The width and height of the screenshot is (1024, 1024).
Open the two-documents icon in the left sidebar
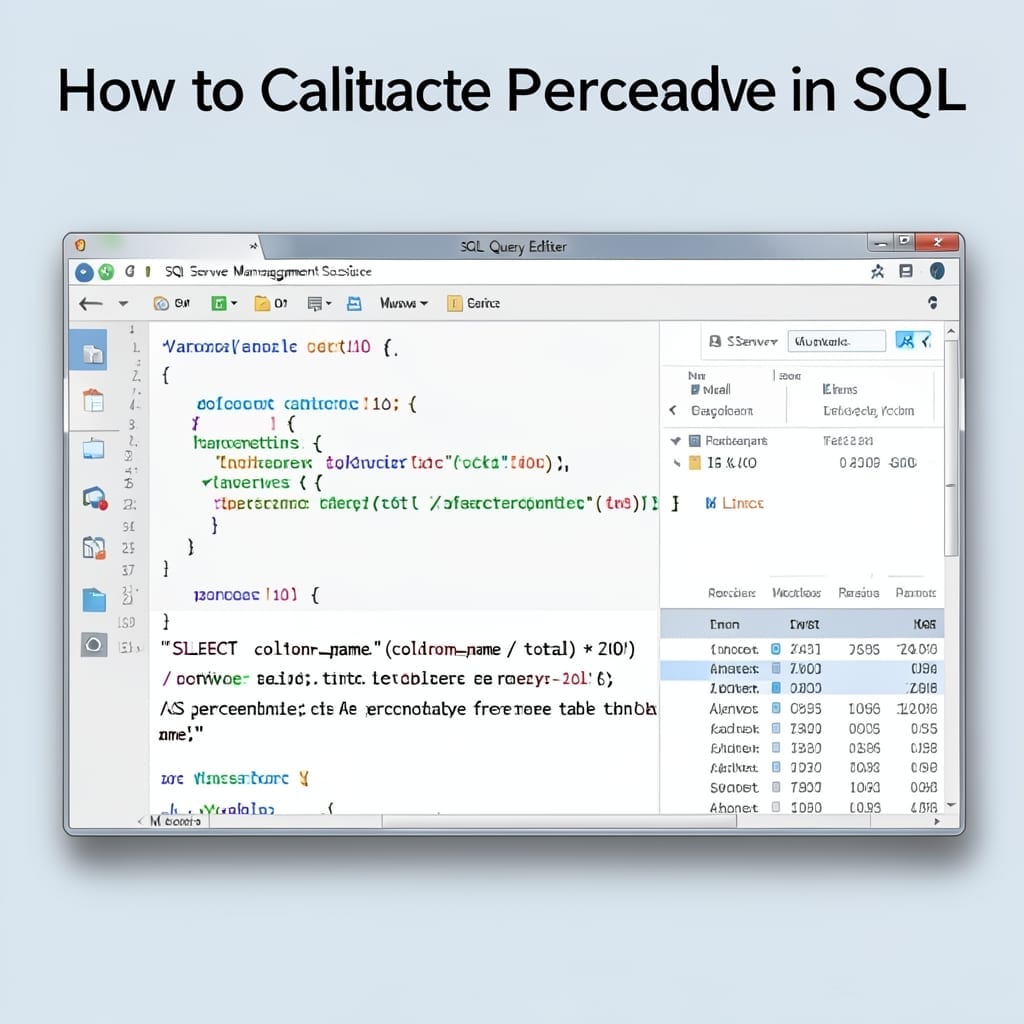[94, 548]
